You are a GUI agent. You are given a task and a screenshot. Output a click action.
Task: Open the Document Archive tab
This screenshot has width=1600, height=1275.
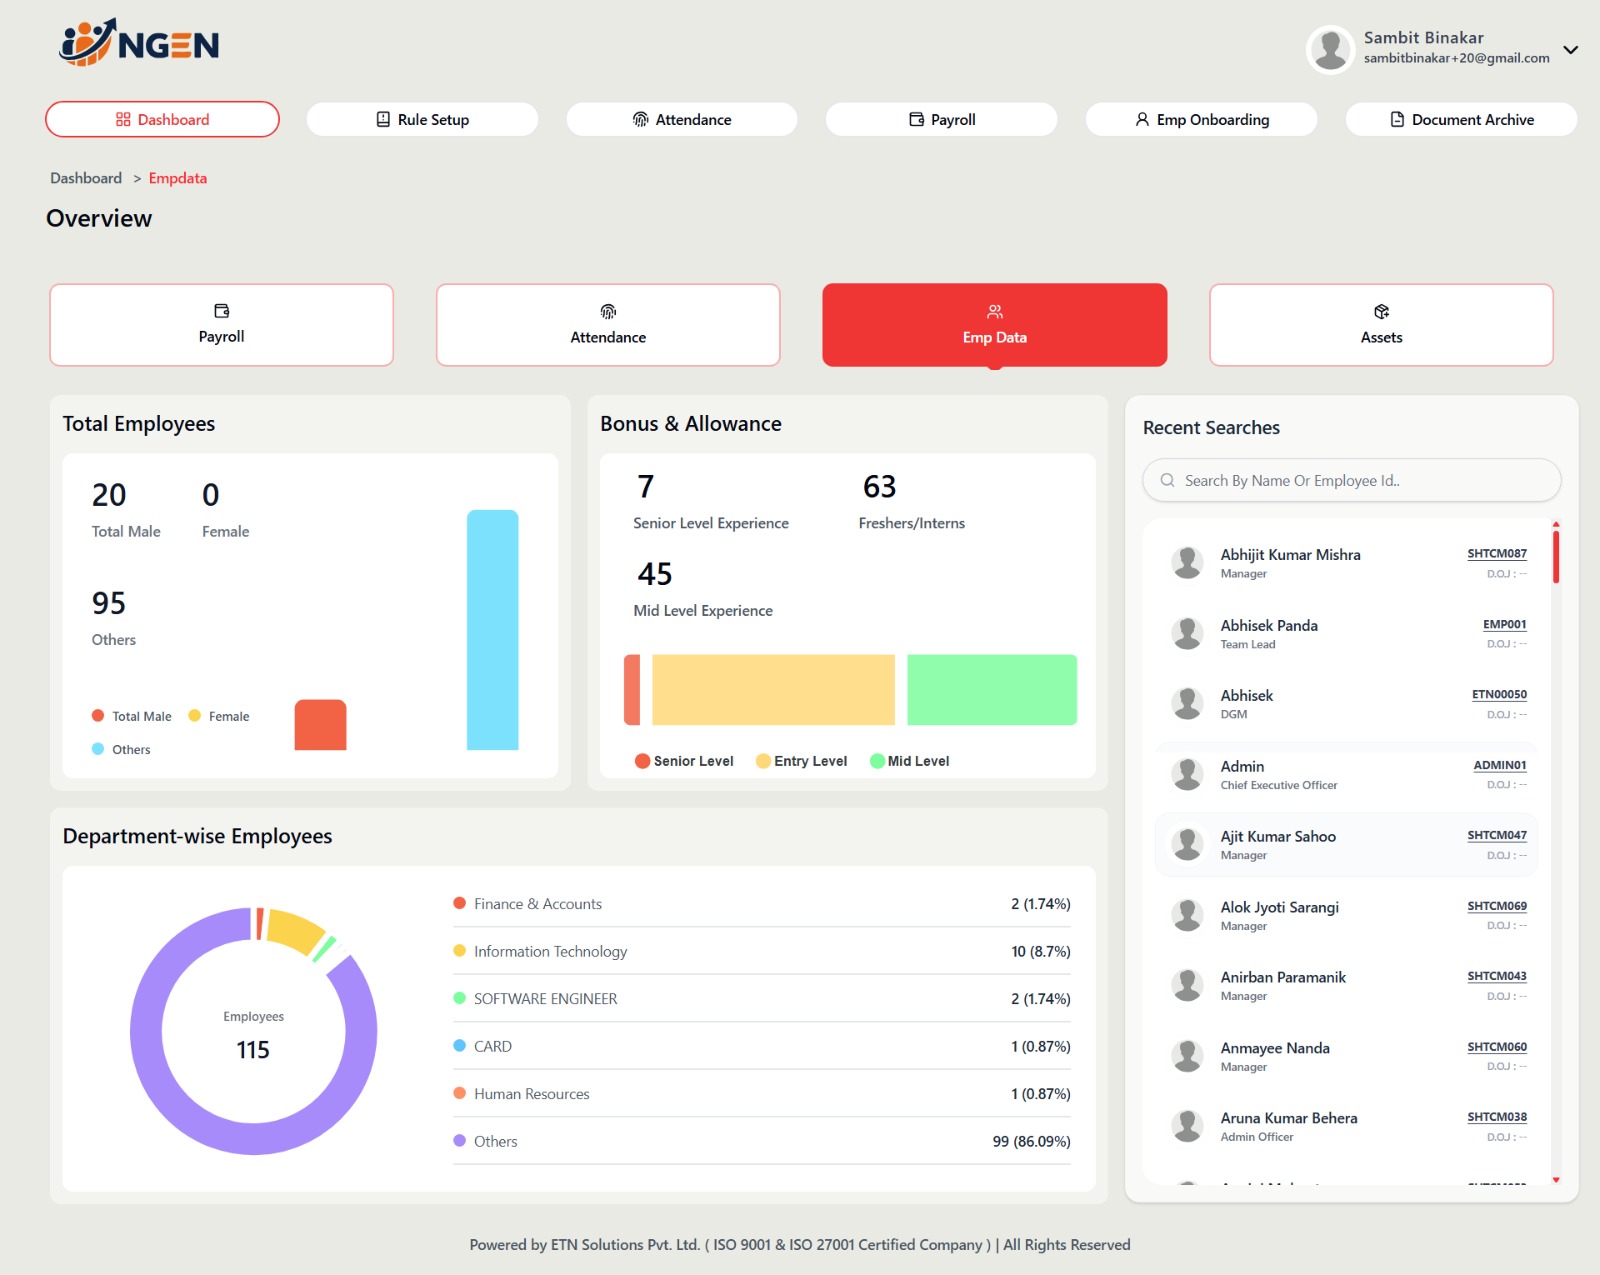point(1461,120)
